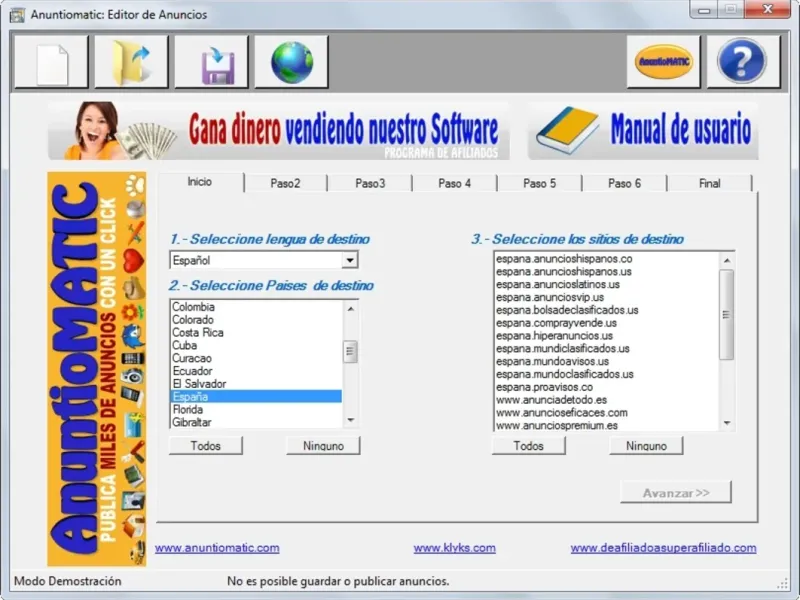Screen dimensions: 800x600
Task: Click the AnuntioMATIC vertical side banner
Action: coord(96,369)
